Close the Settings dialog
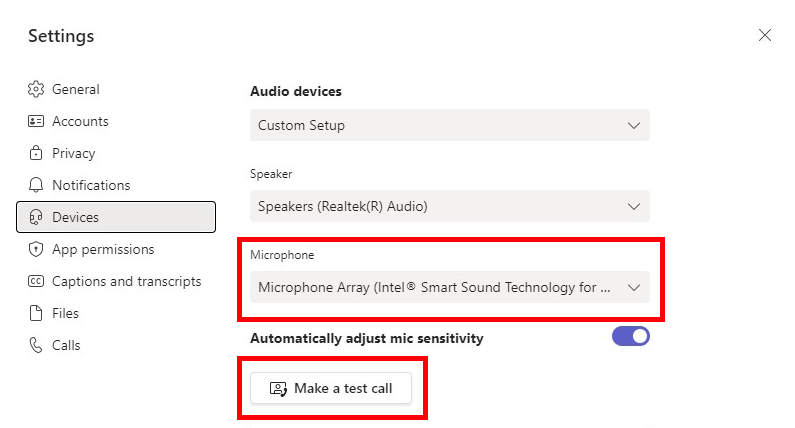Screen dimensions: 795x428 (x=765, y=35)
